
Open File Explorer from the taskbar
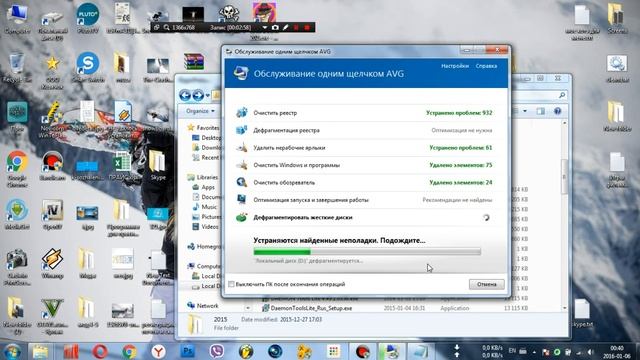click(x=41, y=351)
